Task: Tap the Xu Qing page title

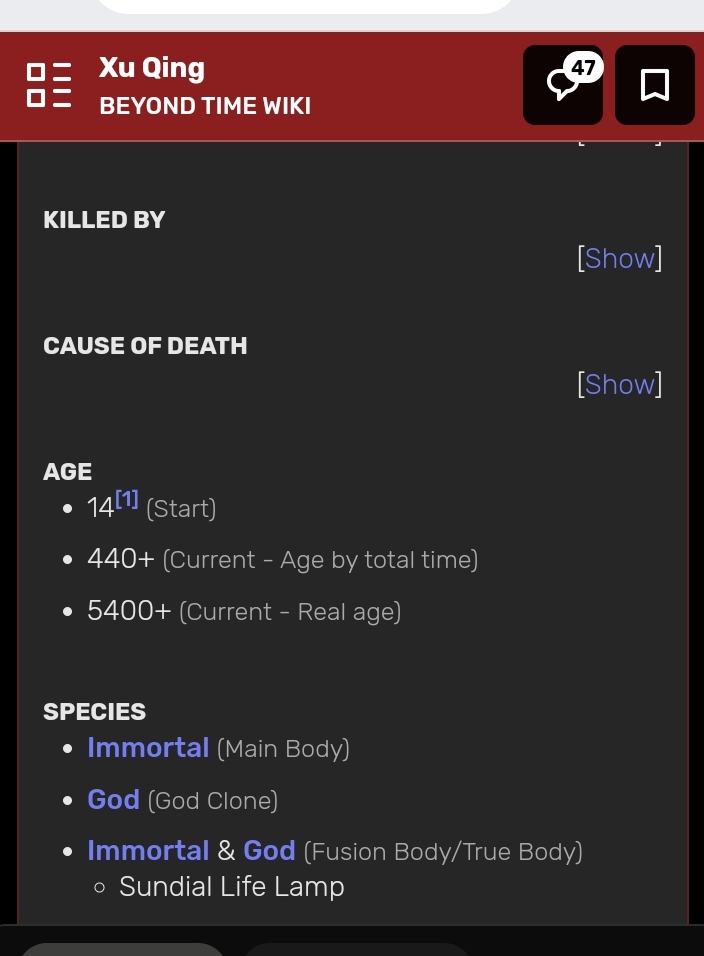Action: pos(152,68)
